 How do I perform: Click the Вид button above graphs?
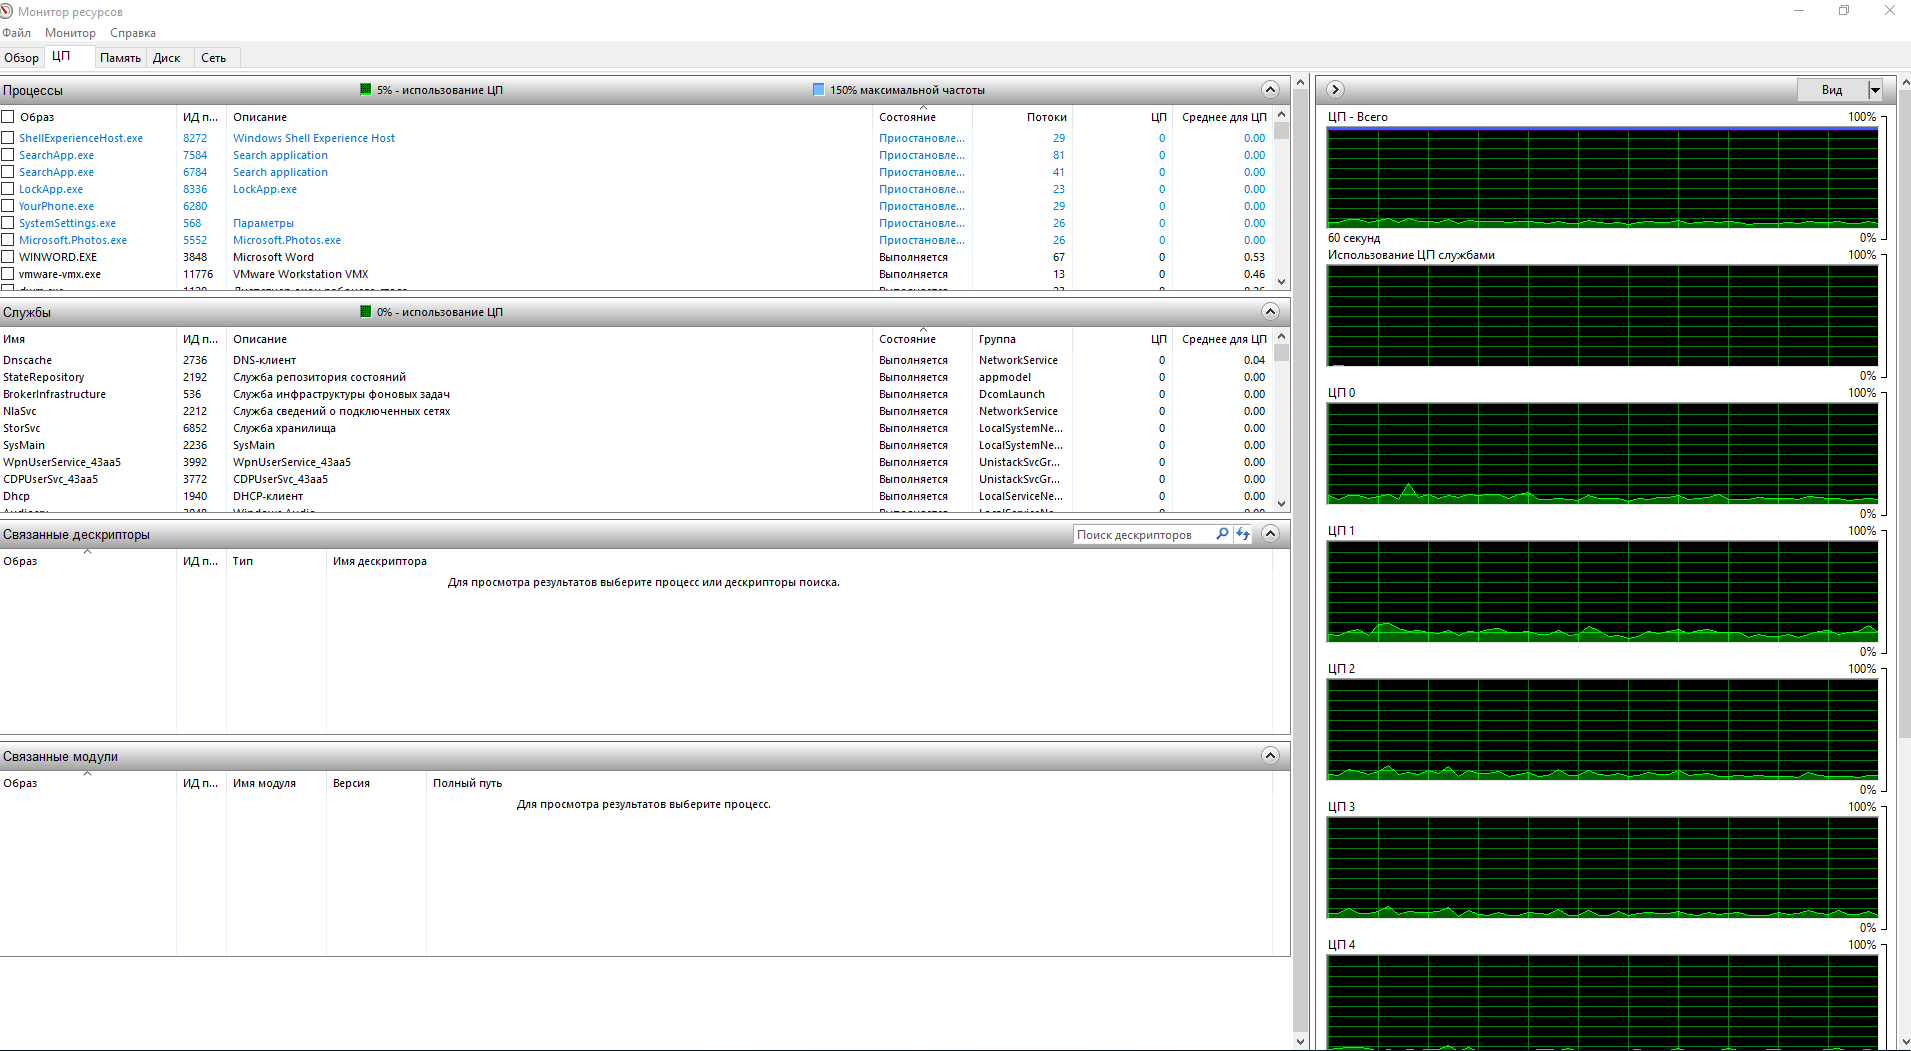click(1831, 90)
